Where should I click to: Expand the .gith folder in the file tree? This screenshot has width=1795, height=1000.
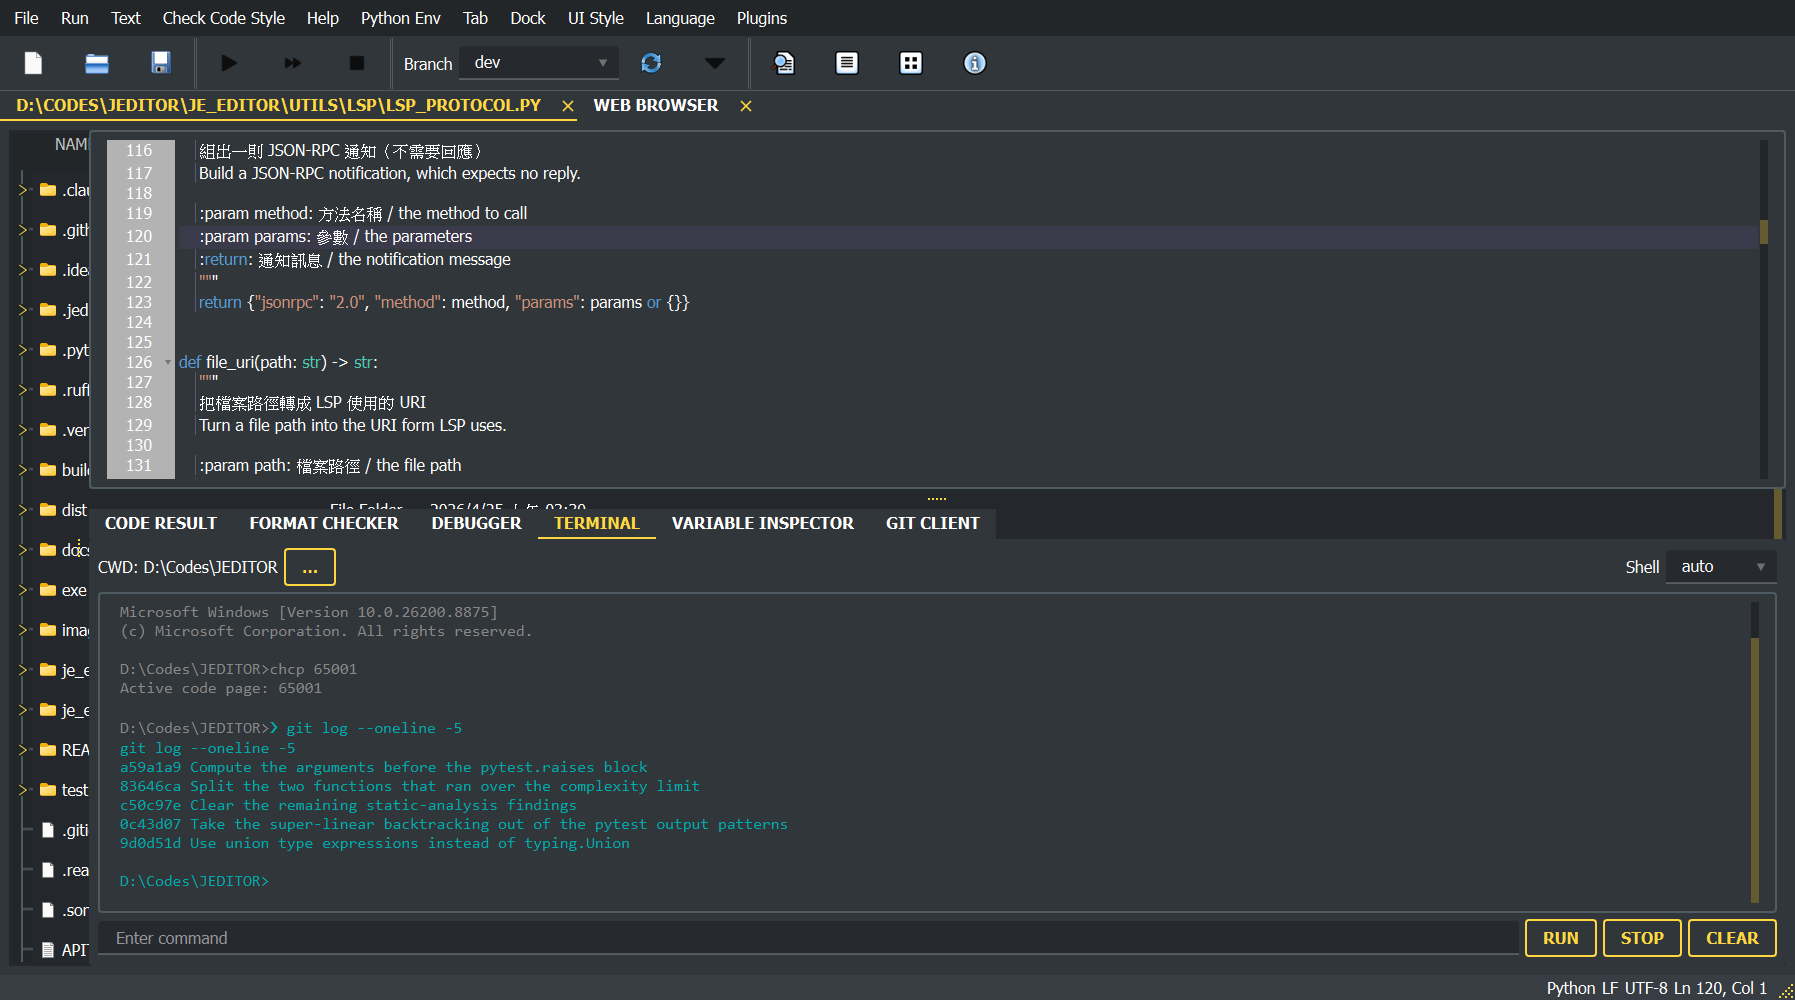click(24, 230)
